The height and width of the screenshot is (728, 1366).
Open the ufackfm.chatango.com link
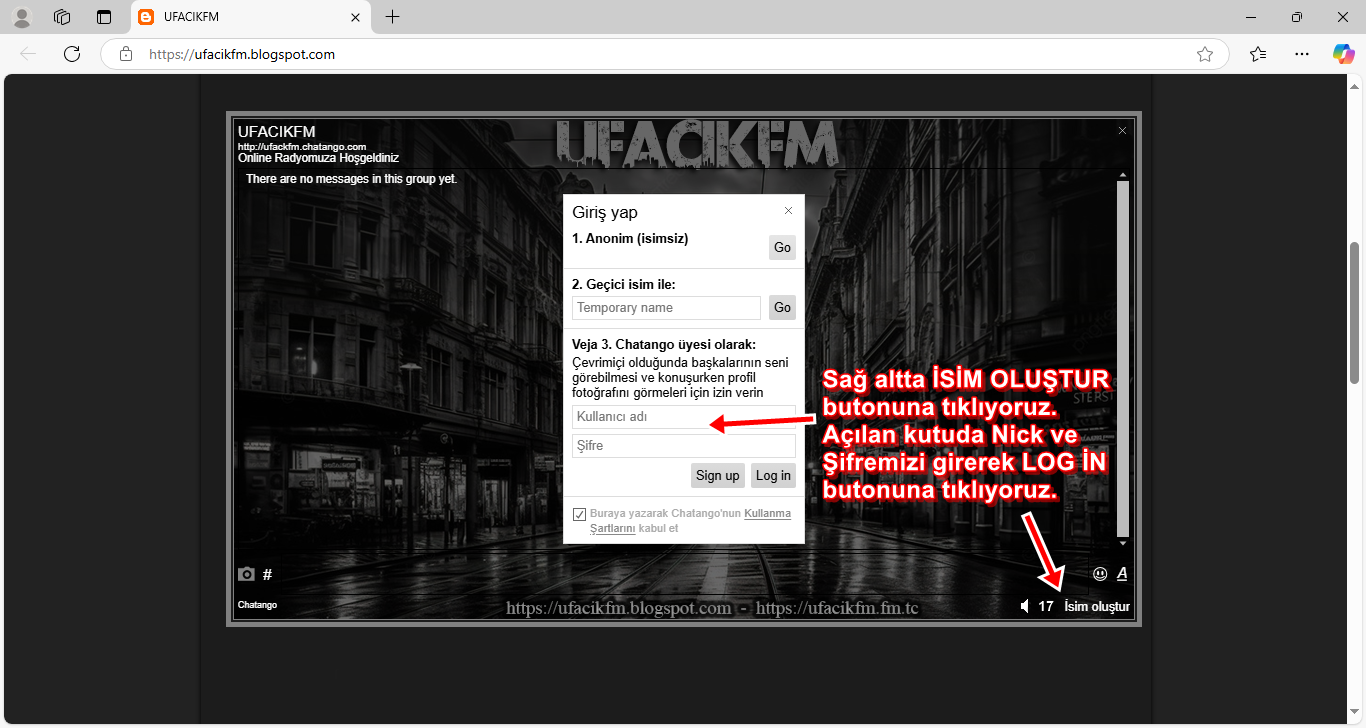click(302, 147)
